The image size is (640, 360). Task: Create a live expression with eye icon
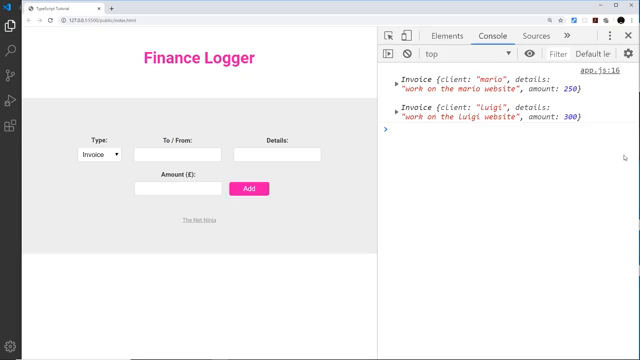(x=529, y=54)
